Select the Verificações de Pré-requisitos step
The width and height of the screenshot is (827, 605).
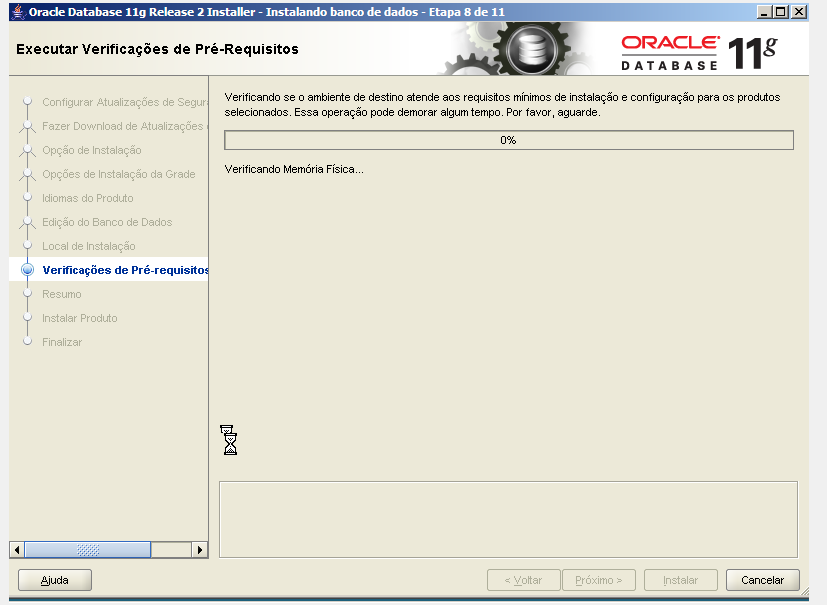click(125, 270)
